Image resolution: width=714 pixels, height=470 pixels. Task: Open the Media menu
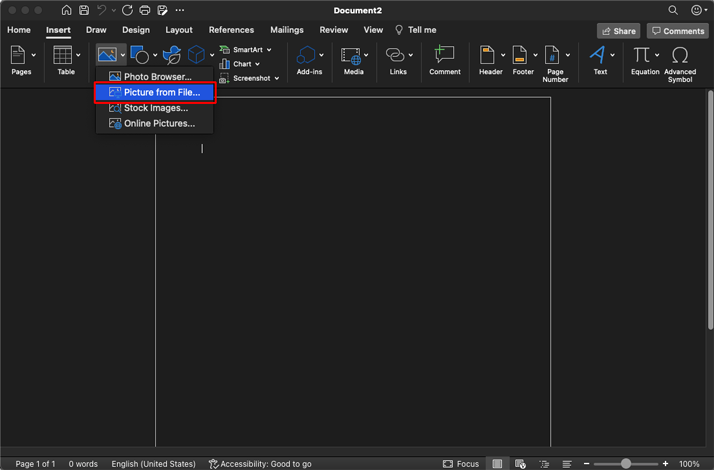[x=354, y=61]
